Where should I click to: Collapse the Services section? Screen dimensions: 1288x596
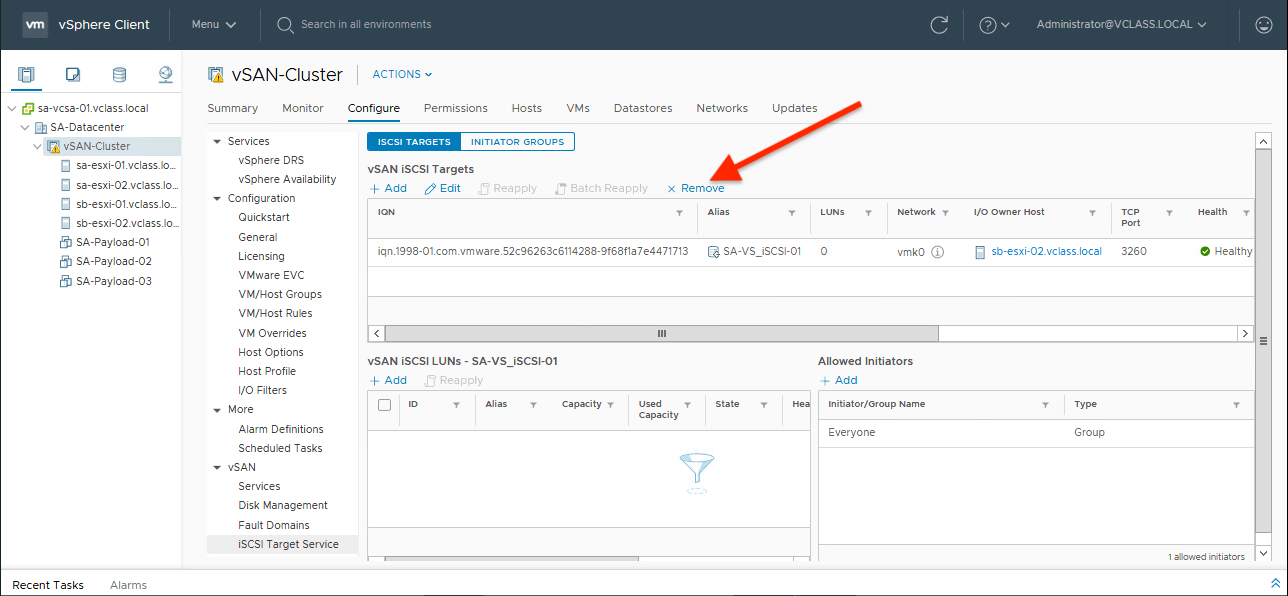217,142
